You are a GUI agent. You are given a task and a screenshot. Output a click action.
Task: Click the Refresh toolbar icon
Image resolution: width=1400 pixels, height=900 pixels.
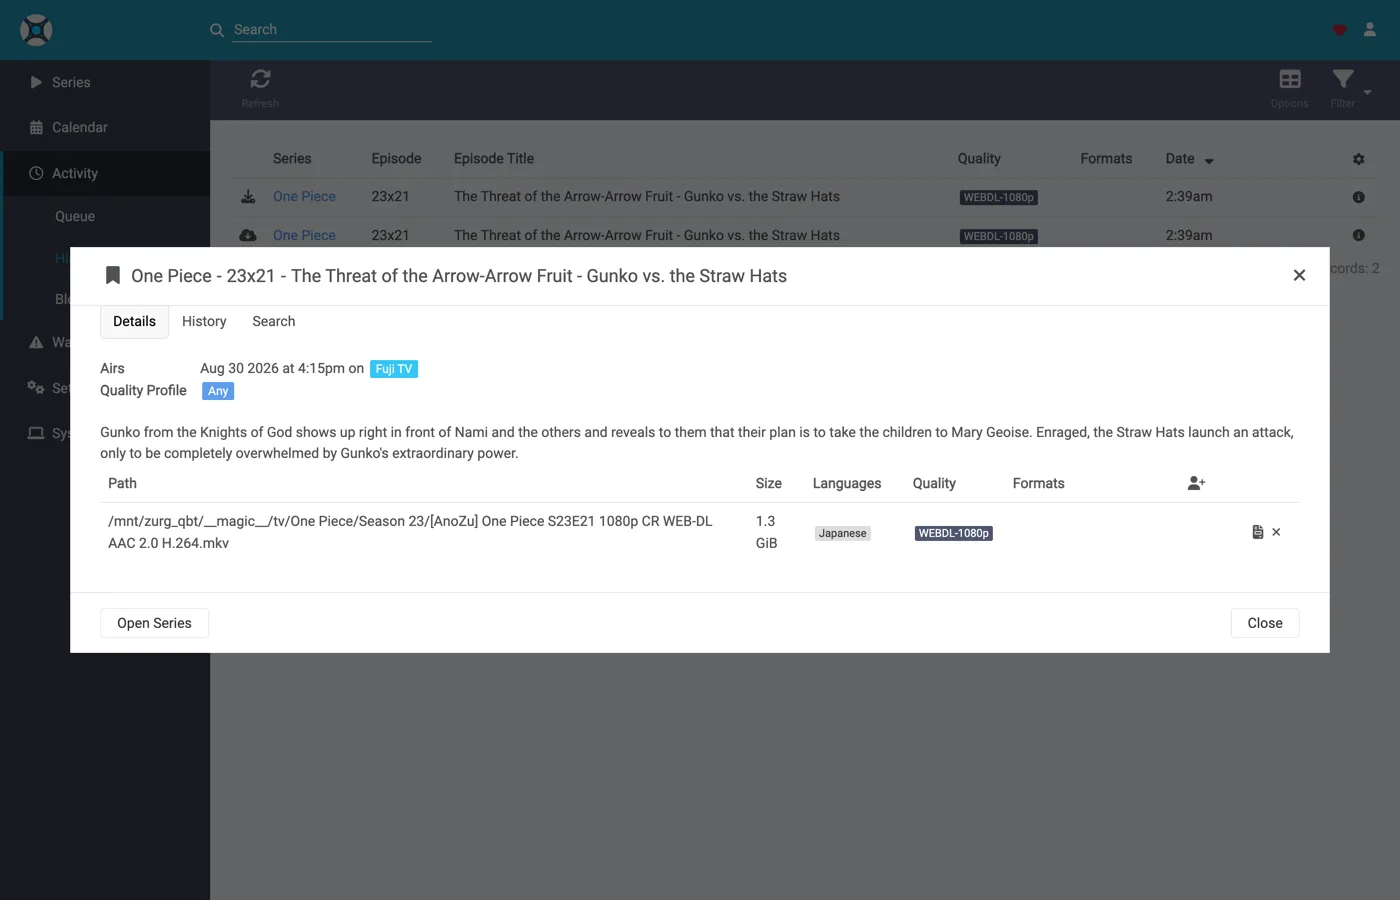pyautogui.click(x=260, y=88)
